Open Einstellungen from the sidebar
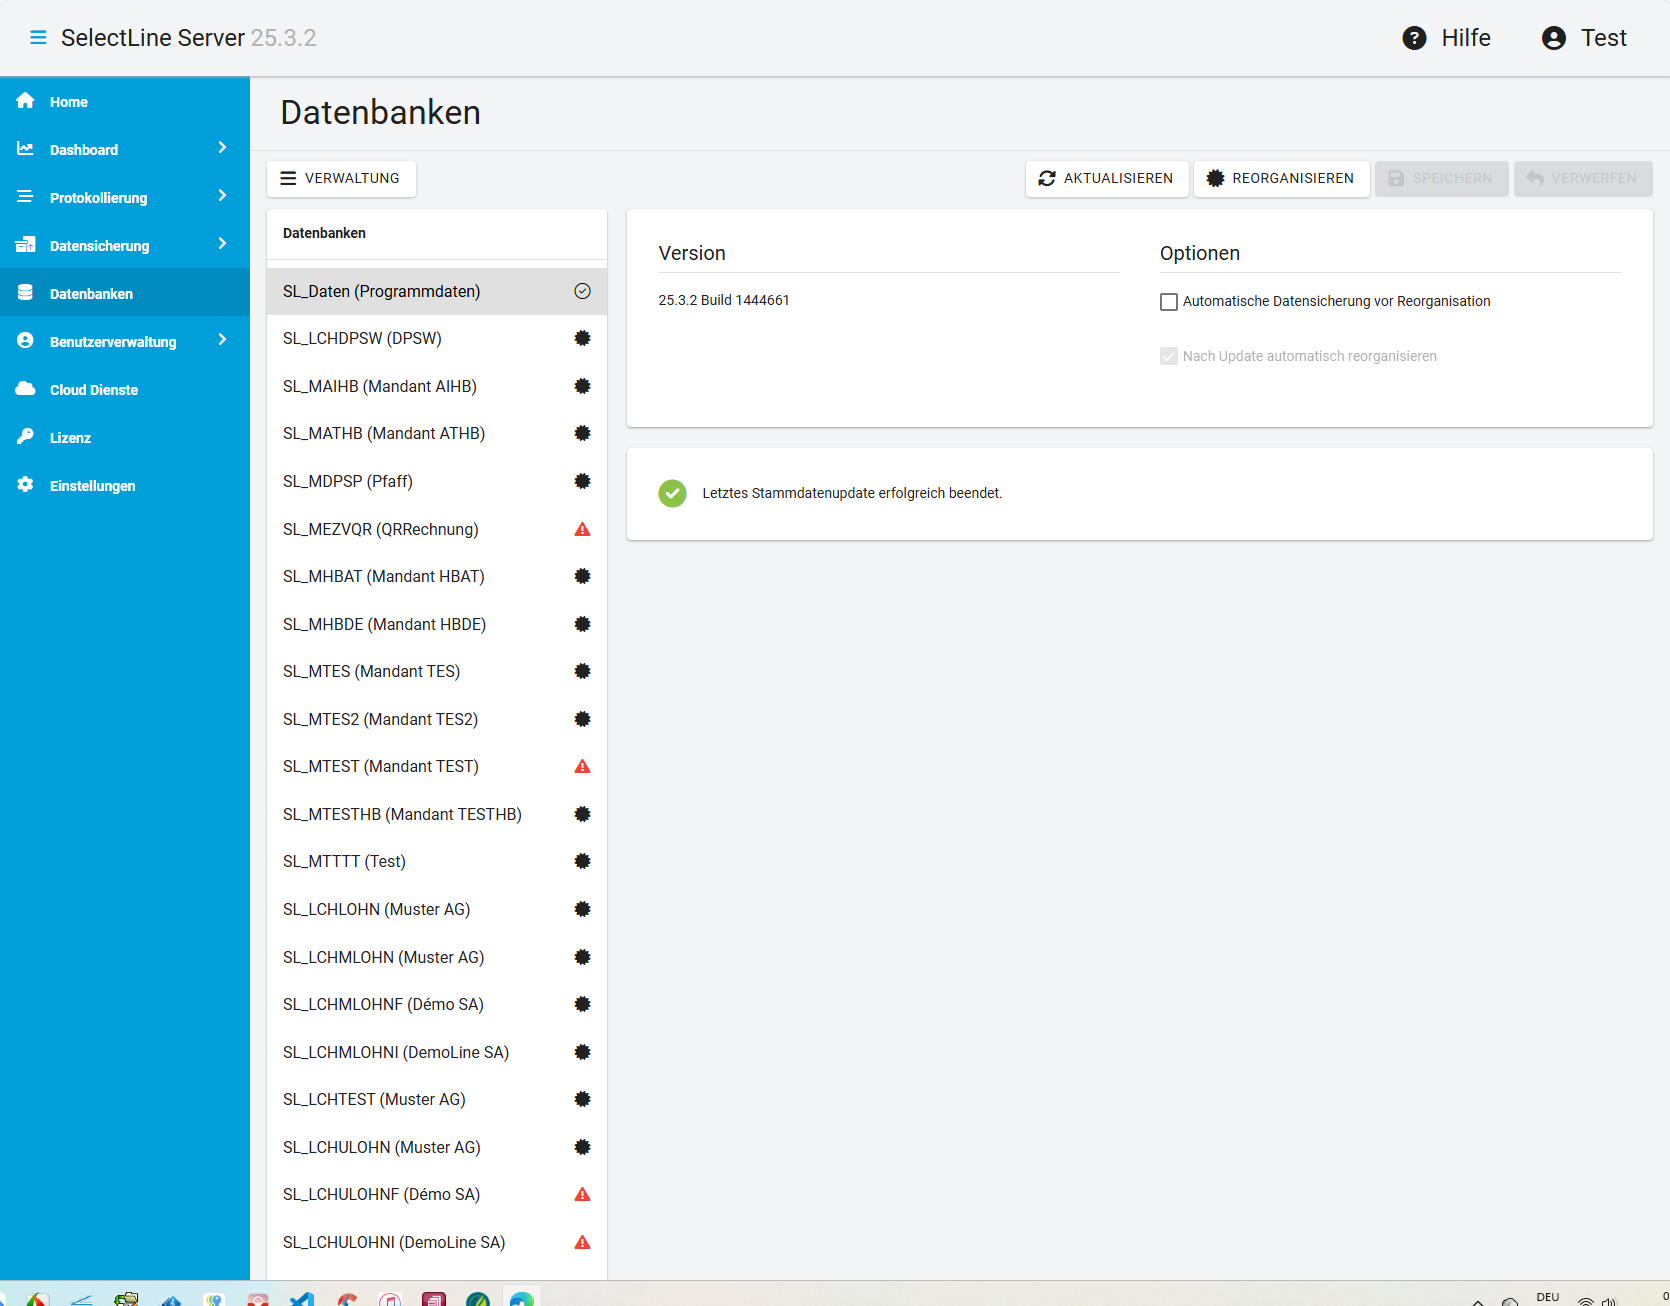This screenshot has width=1670, height=1306. pyautogui.click(x=92, y=486)
